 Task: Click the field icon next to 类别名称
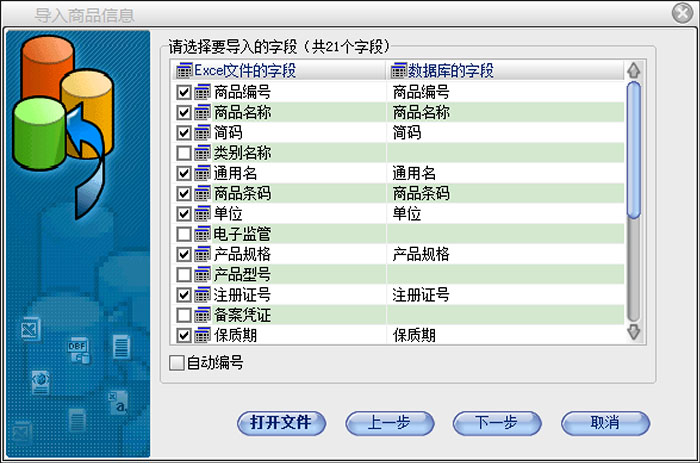coord(202,153)
